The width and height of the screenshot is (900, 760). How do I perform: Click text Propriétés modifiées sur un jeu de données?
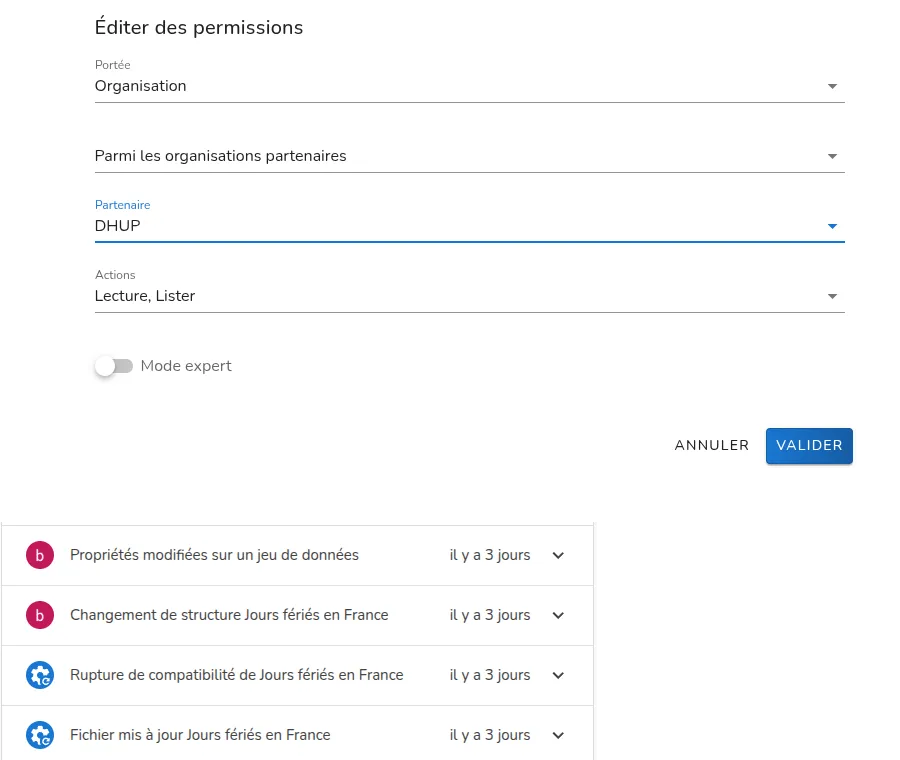click(214, 555)
